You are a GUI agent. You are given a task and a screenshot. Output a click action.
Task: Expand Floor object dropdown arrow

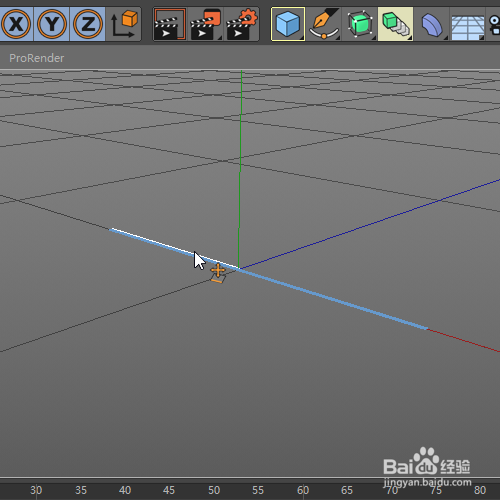[482, 38]
